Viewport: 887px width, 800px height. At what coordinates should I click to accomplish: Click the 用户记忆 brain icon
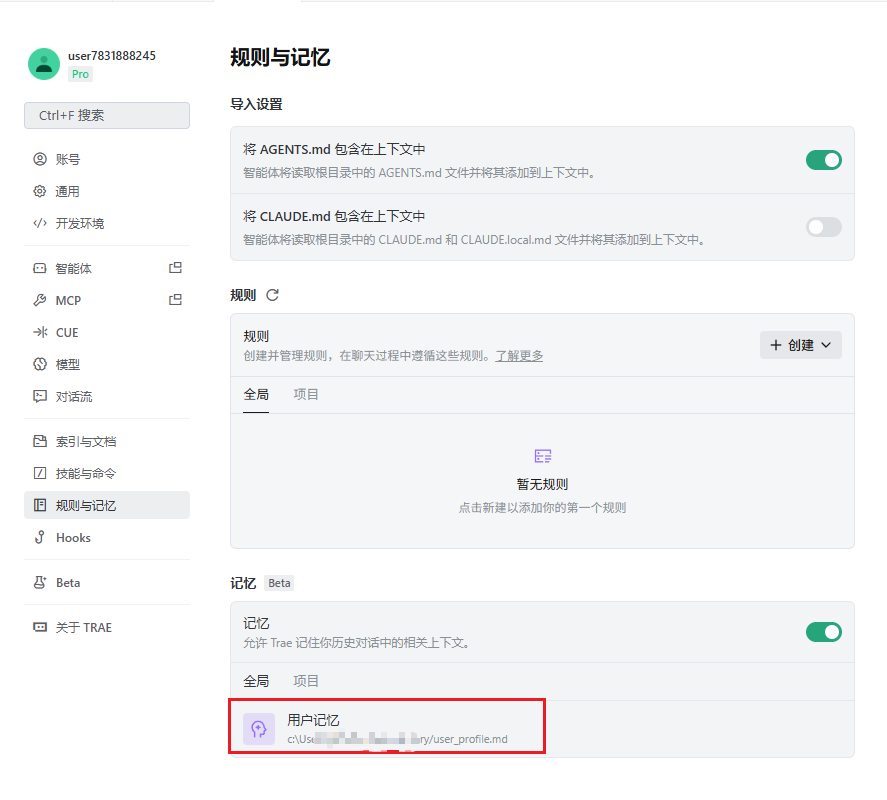(x=259, y=729)
